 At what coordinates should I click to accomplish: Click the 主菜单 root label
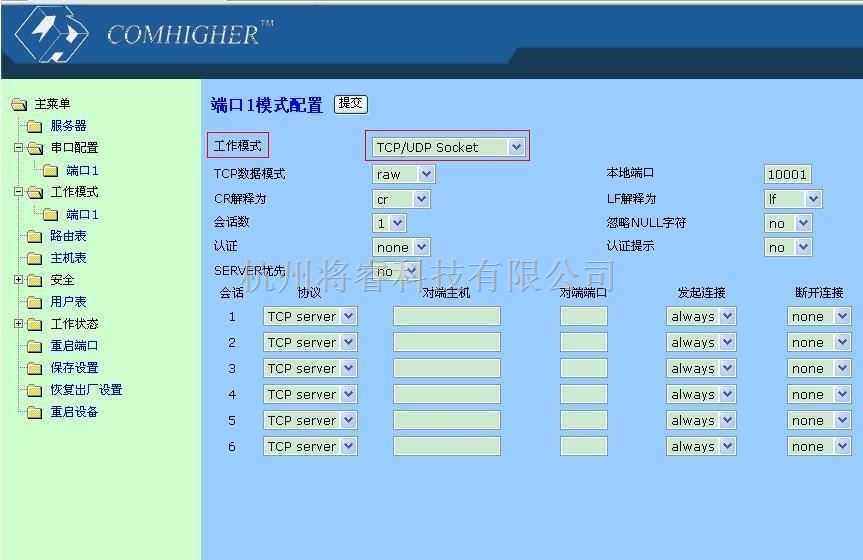point(52,104)
